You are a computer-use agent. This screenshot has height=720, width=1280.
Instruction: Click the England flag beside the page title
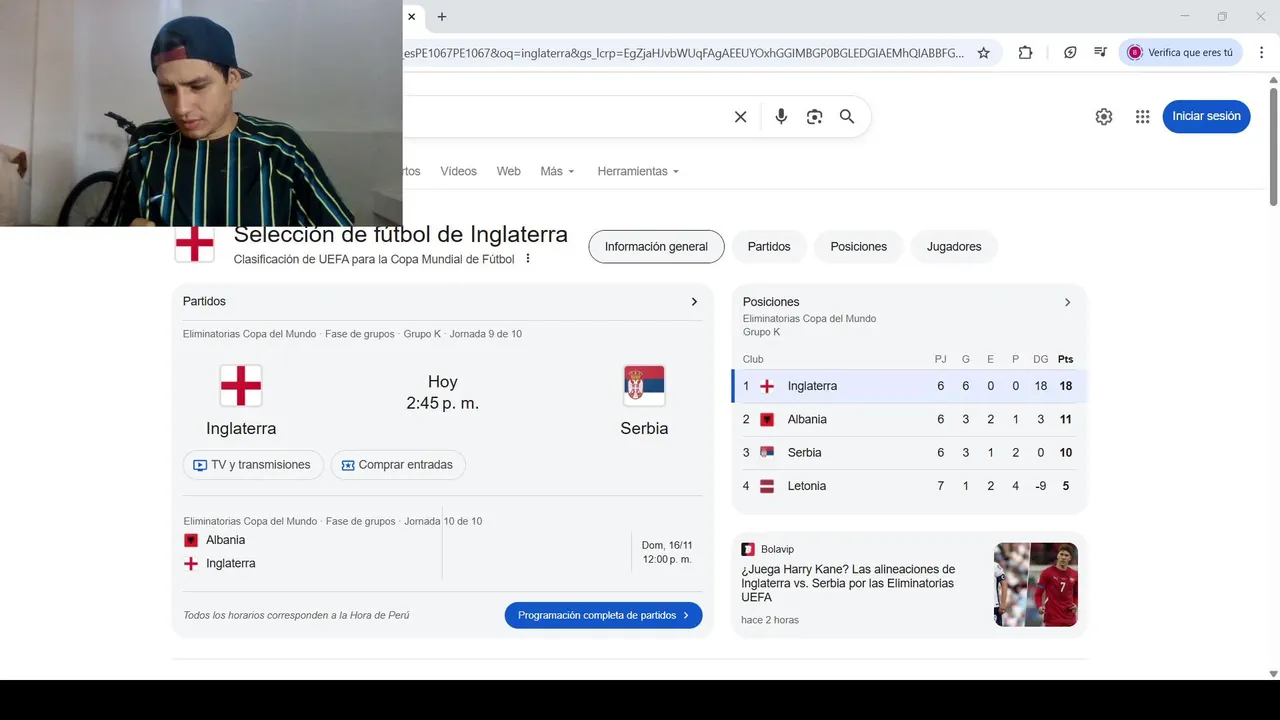pos(195,245)
